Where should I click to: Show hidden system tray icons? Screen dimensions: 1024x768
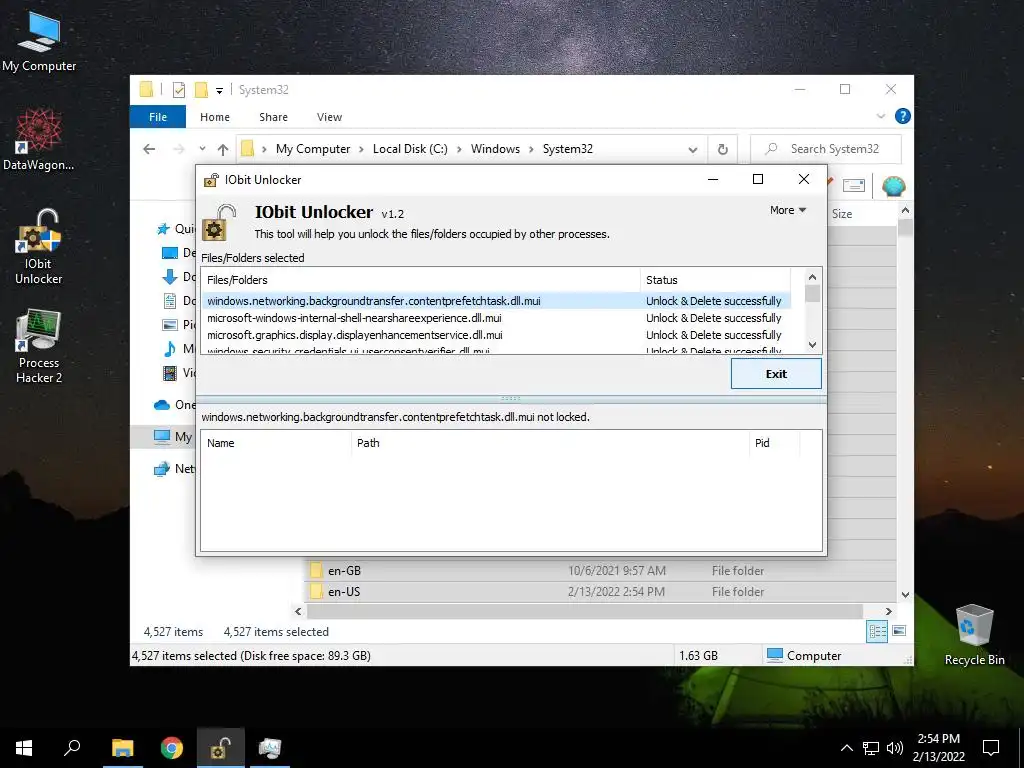tap(846, 748)
